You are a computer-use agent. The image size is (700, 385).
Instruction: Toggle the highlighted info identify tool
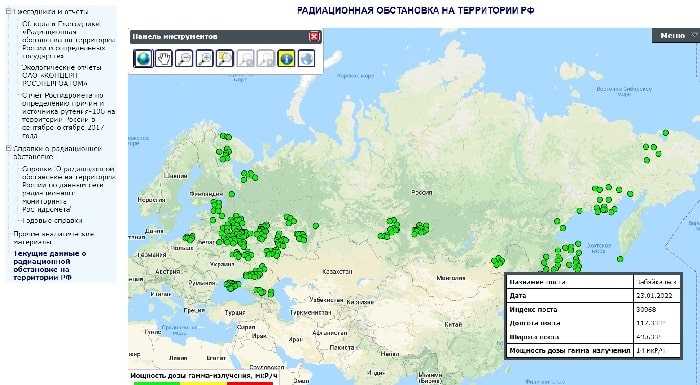pyautogui.click(x=286, y=59)
